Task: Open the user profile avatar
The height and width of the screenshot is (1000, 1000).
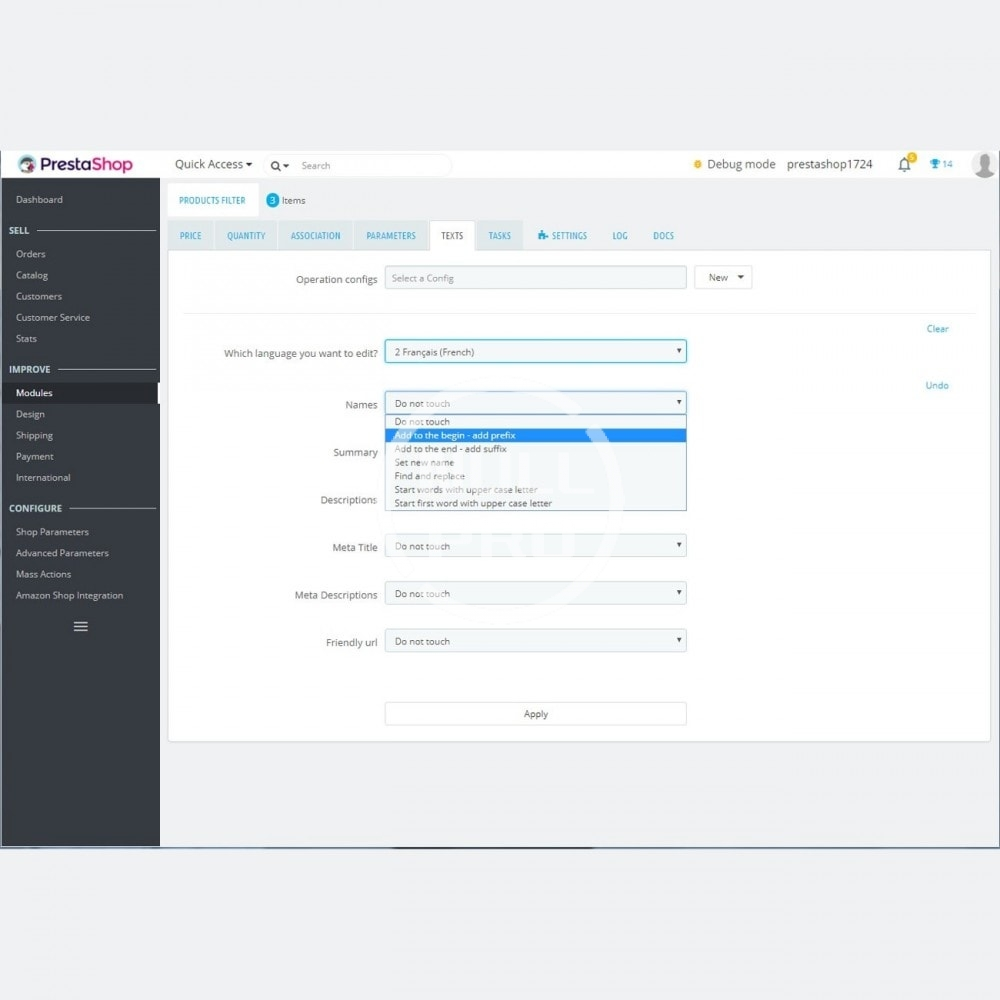Action: tap(983, 165)
